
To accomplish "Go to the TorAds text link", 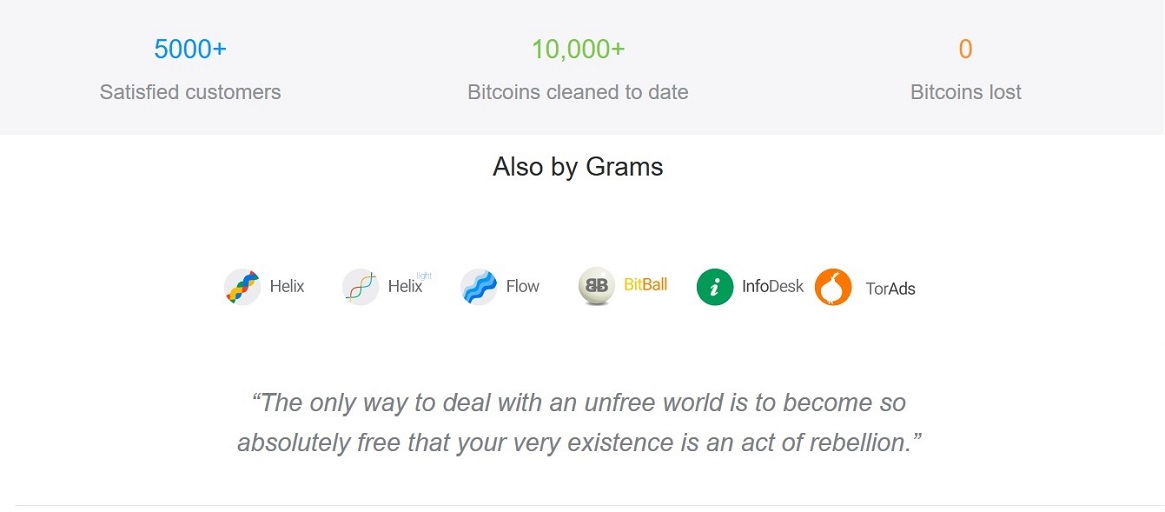I will click(x=890, y=289).
